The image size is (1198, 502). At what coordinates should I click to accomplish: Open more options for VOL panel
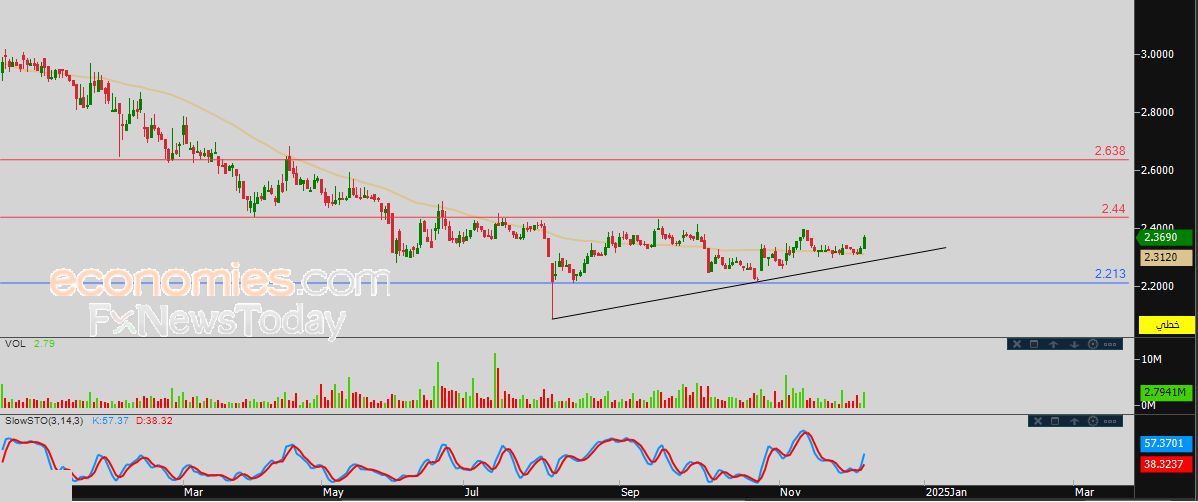coord(1110,345)
